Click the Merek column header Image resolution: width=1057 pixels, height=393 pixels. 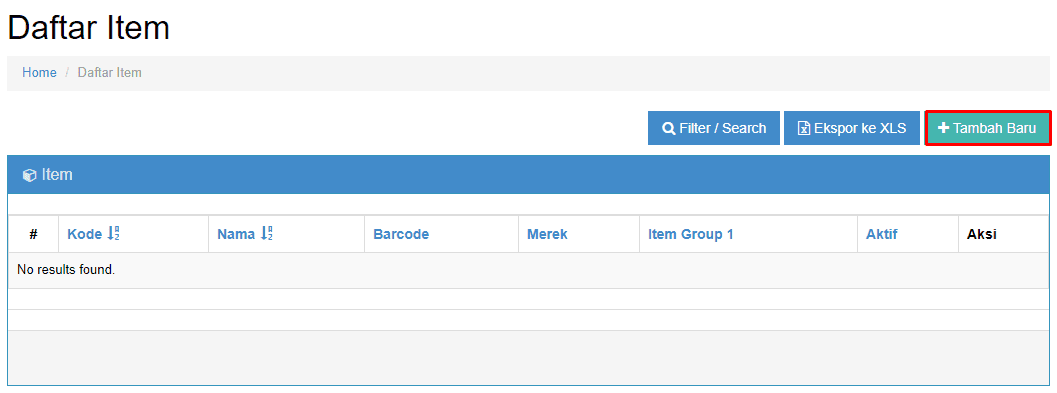pos(547,234)
